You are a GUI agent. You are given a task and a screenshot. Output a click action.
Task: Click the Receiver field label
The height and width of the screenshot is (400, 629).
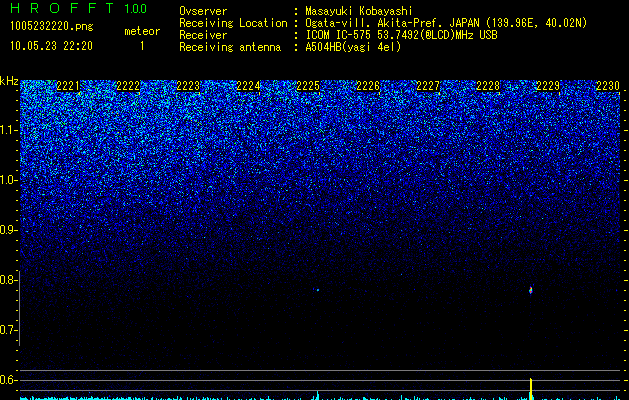click(203, 35)
